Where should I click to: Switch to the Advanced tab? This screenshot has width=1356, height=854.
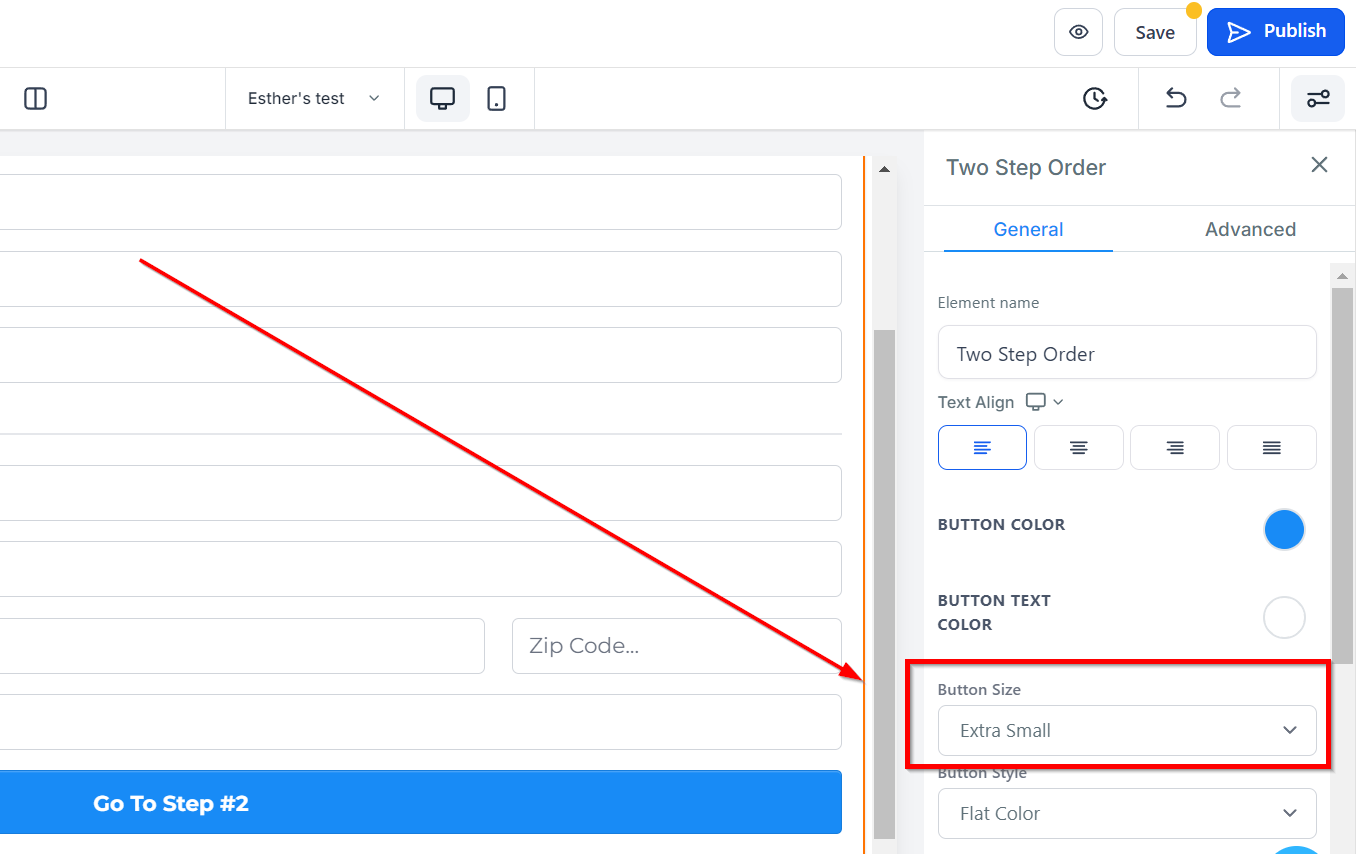point(1250,229)
